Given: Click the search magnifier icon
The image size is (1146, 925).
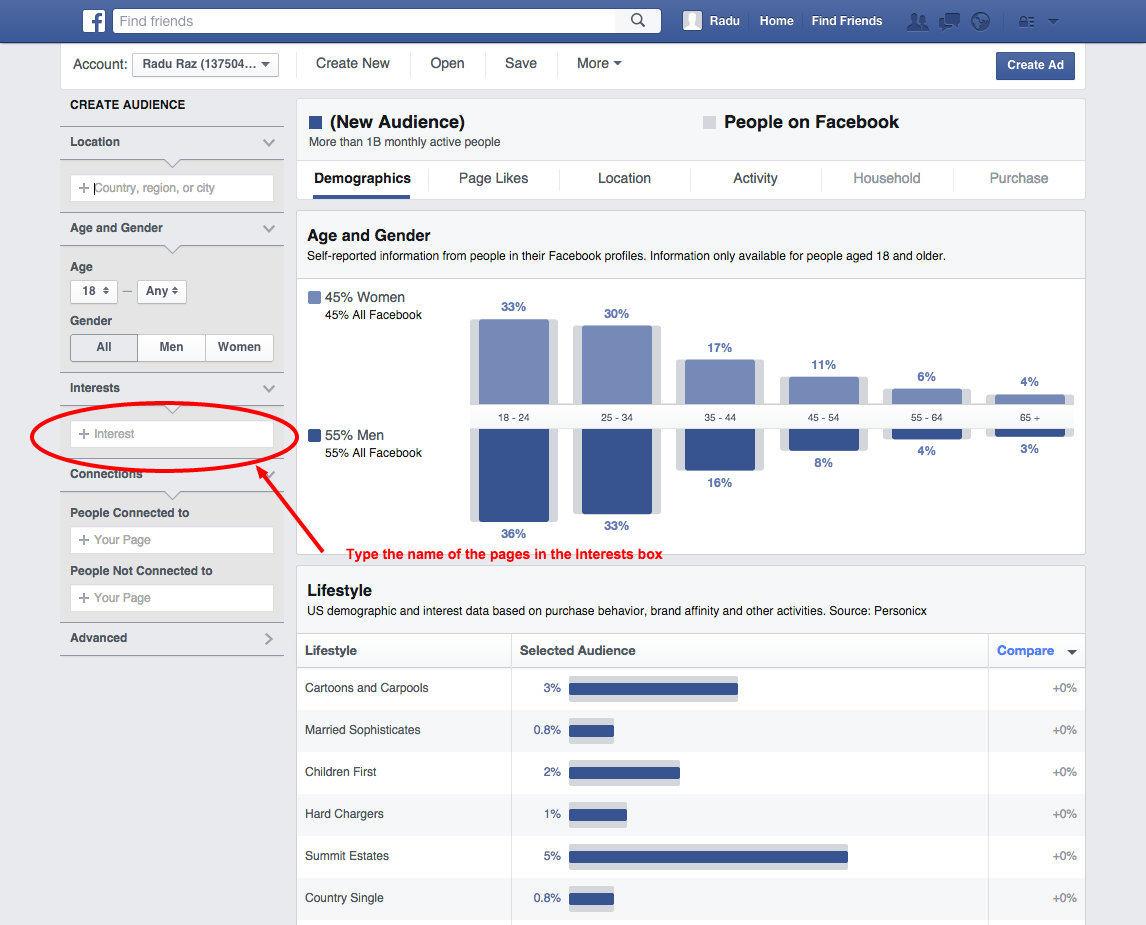Looking at the screenshot, I should click(x=638, y=20).
